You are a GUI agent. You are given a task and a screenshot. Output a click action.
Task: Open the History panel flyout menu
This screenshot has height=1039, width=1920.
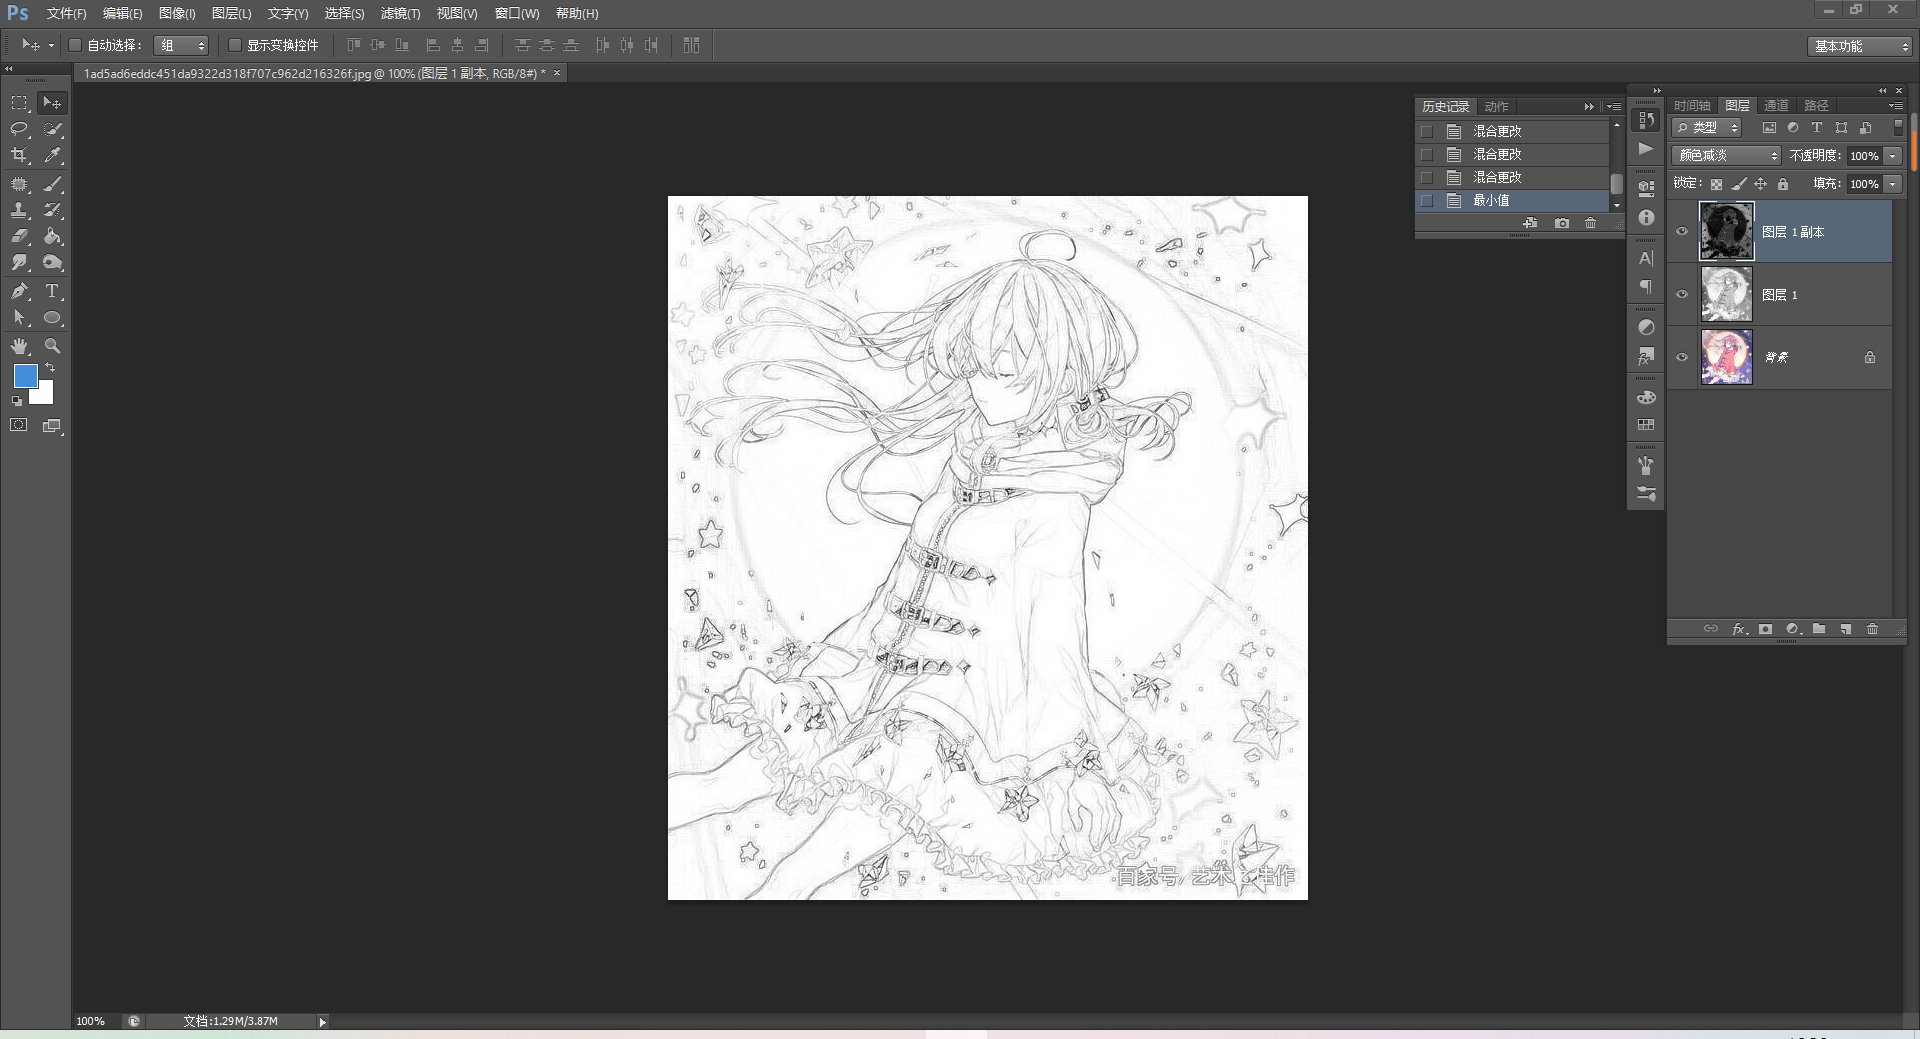[x=1614, y=106]
